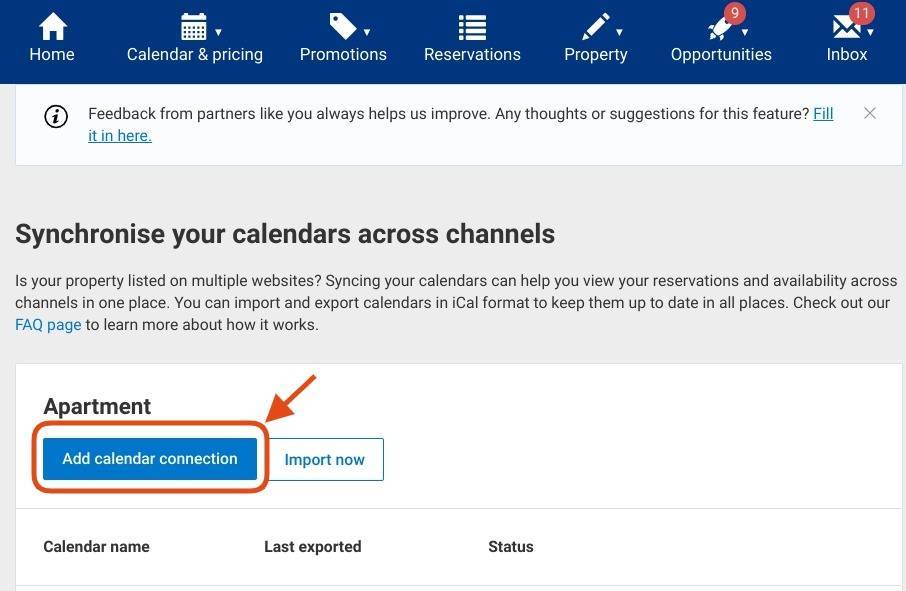Select the Home icon in navigation

point(51,25)
